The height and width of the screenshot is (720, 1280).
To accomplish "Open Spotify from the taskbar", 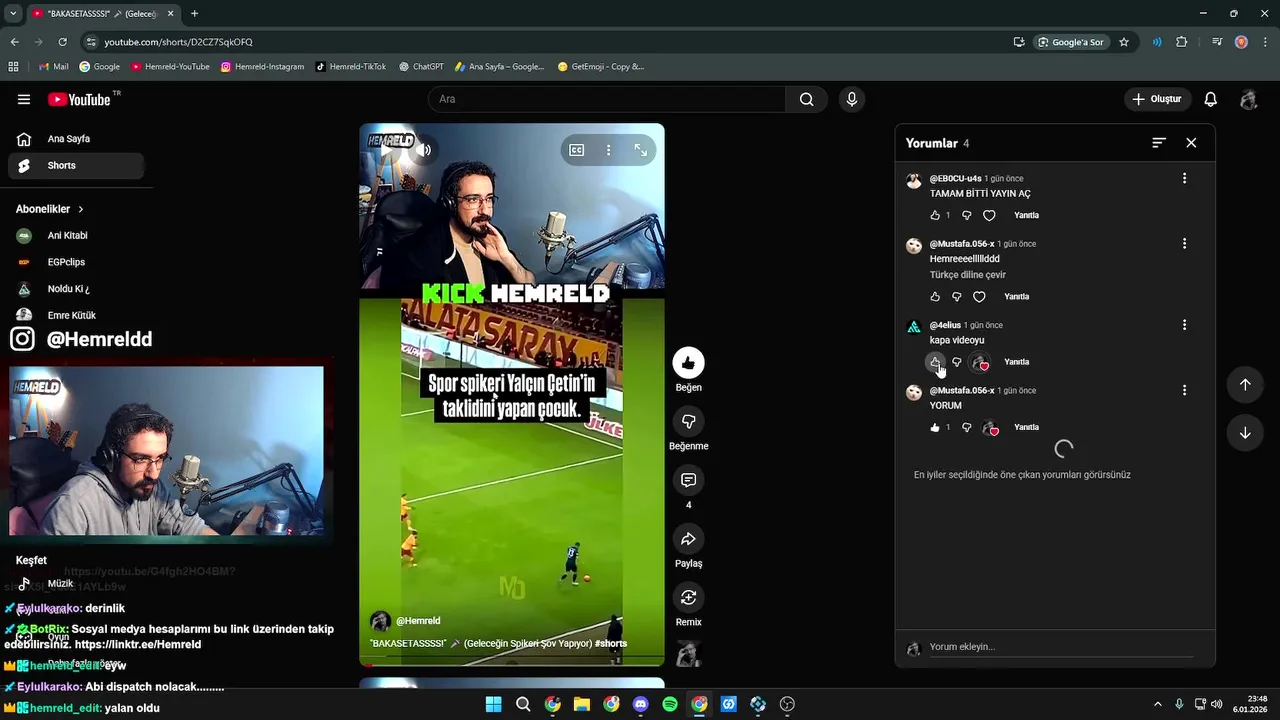I will click(670, 704).
